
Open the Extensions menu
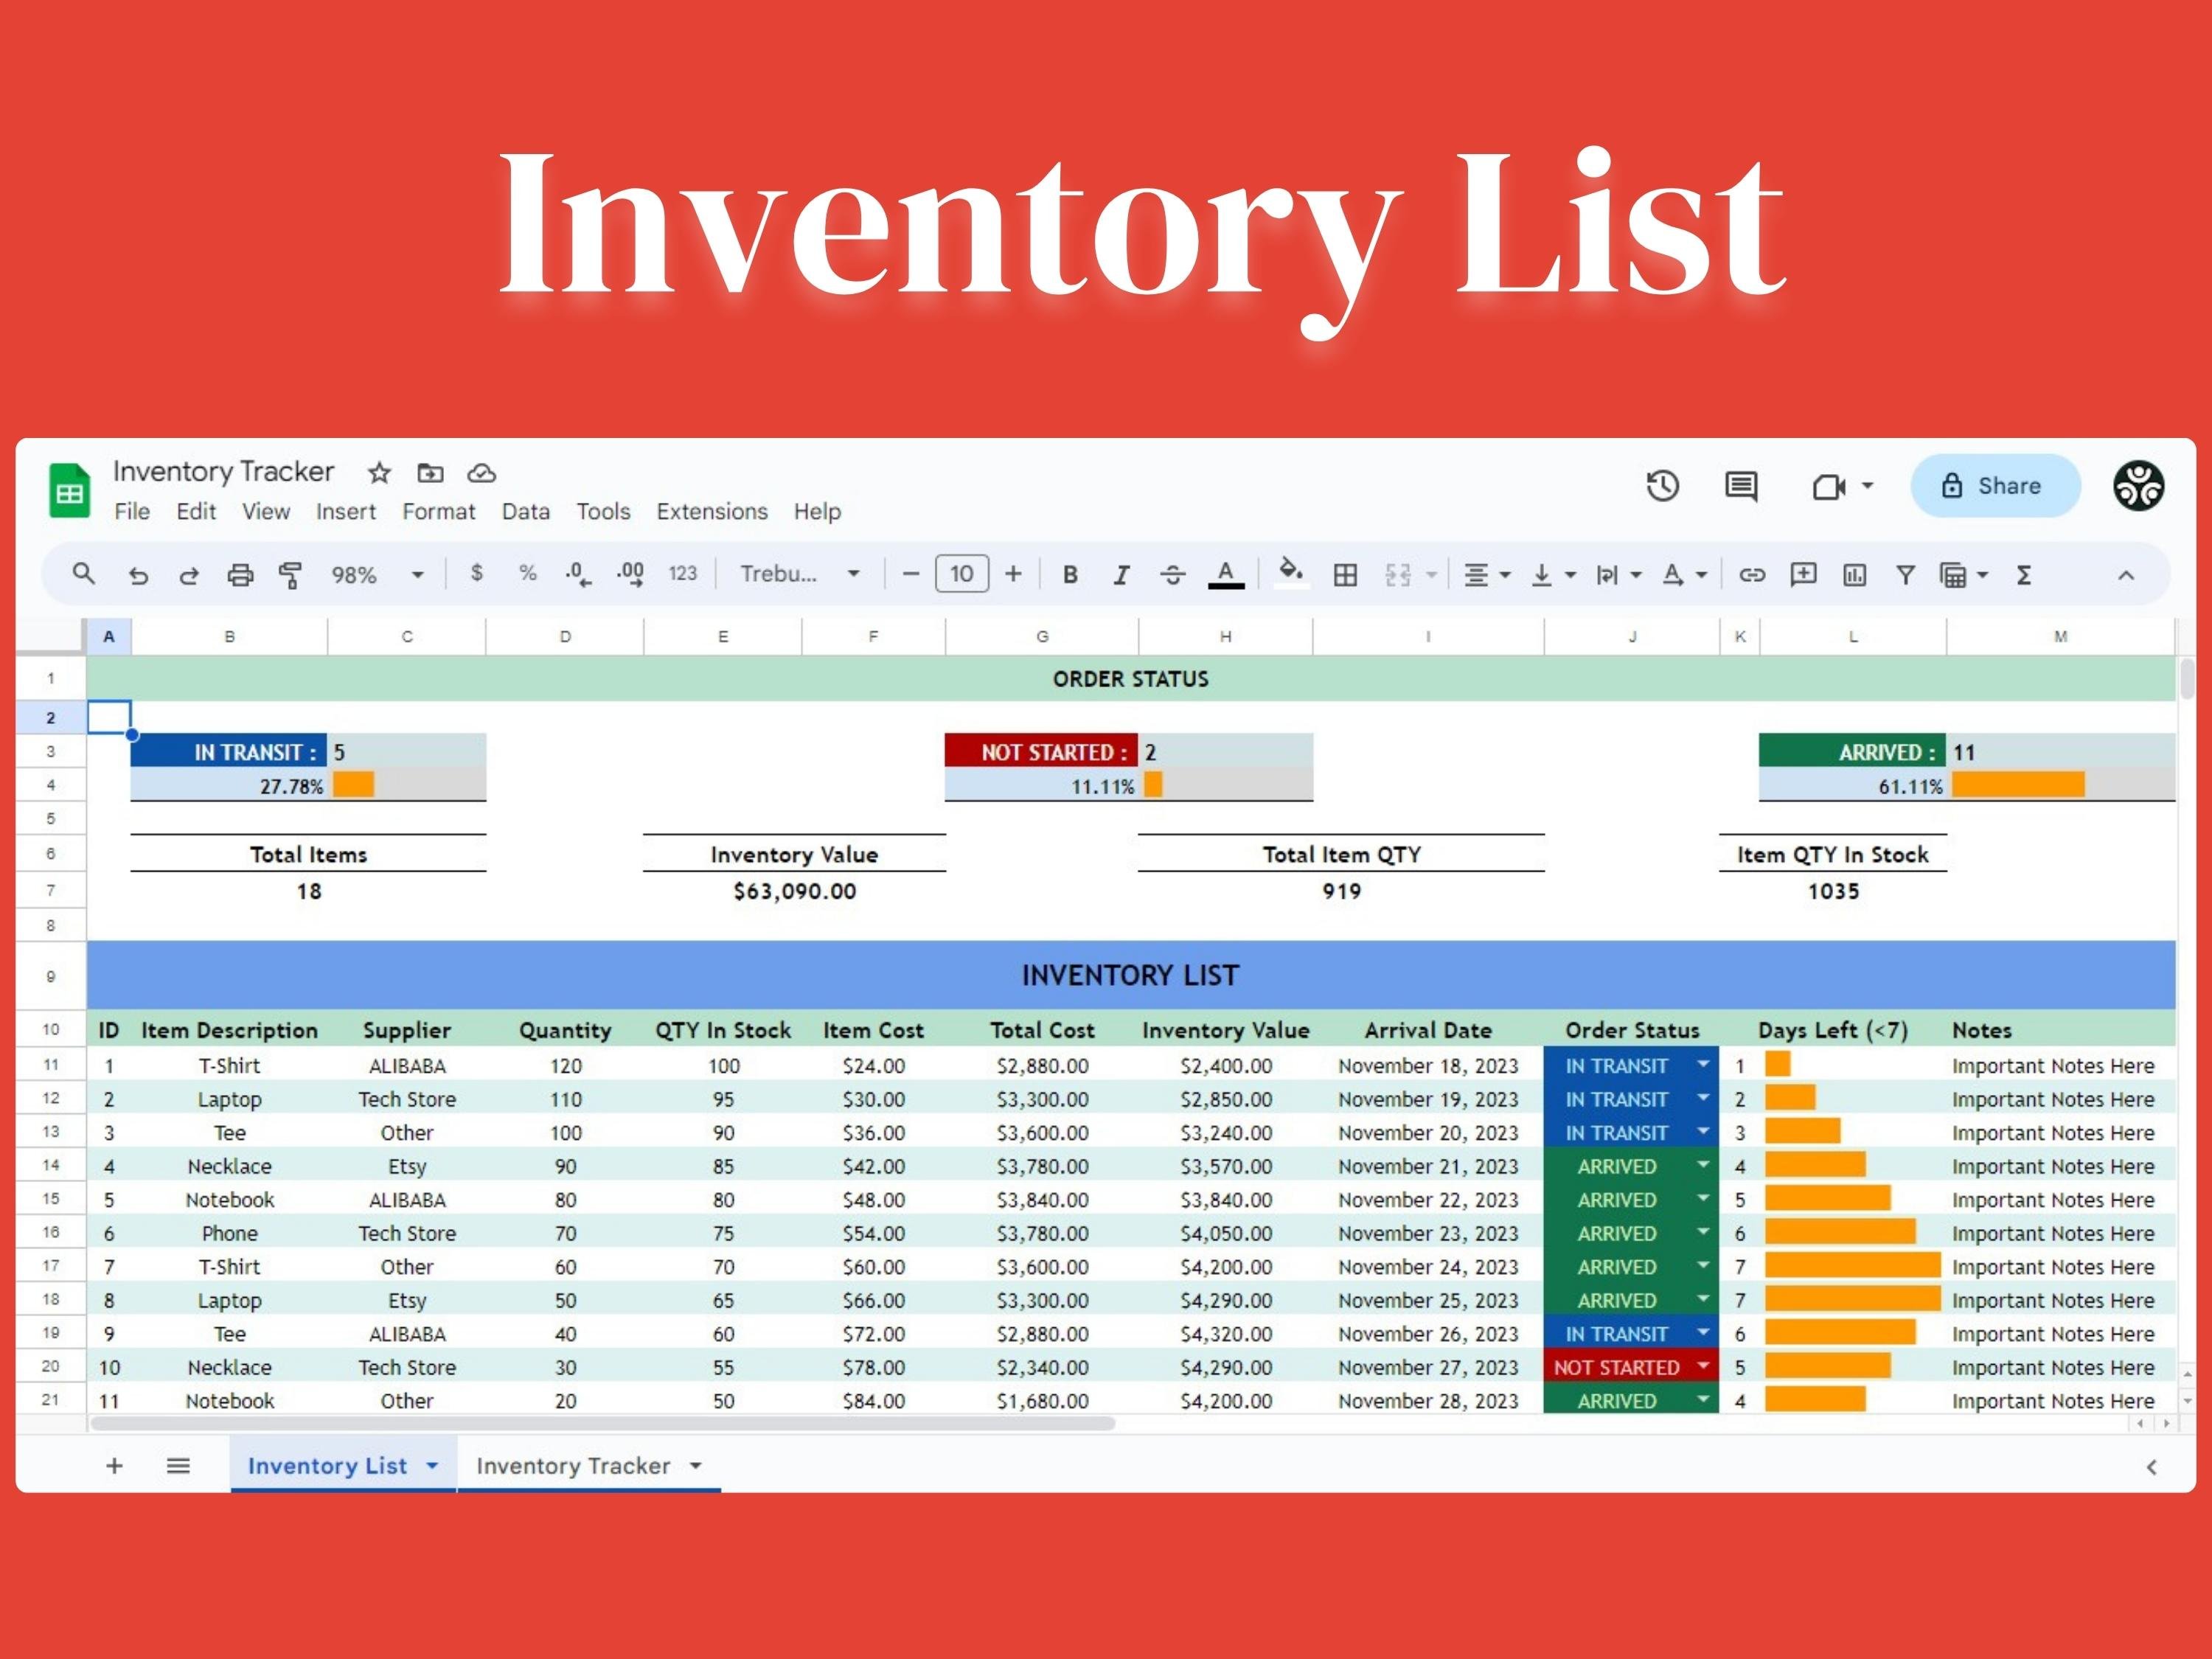point(711,512)
